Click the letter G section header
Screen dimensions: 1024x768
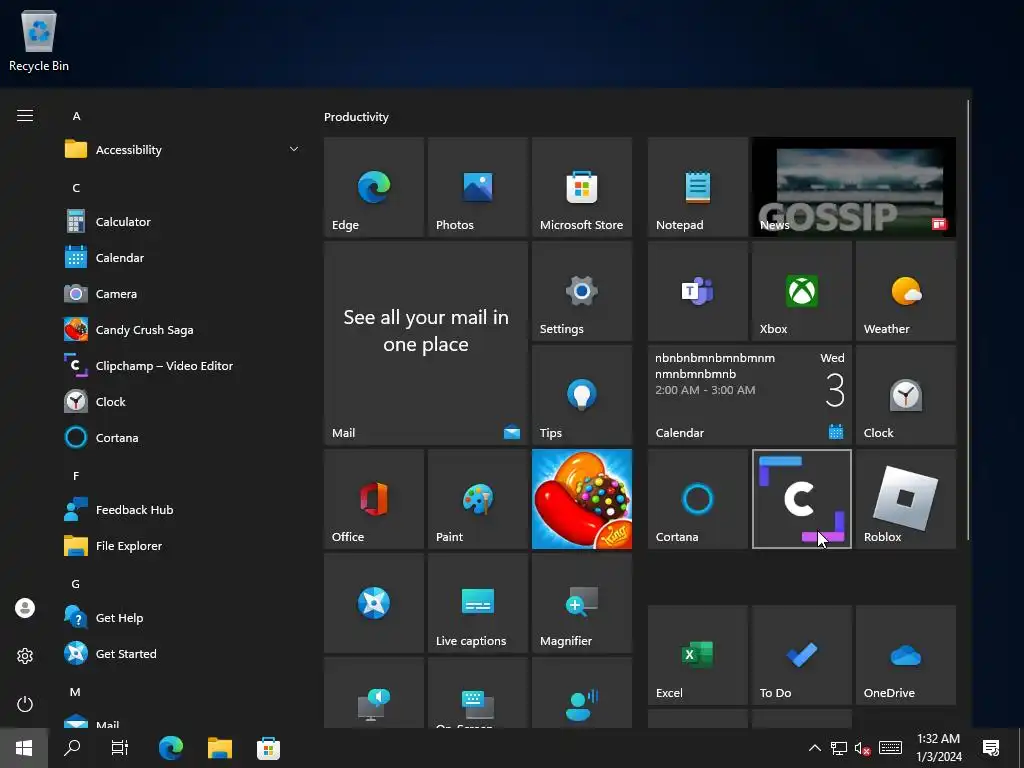tap(76, 584)
